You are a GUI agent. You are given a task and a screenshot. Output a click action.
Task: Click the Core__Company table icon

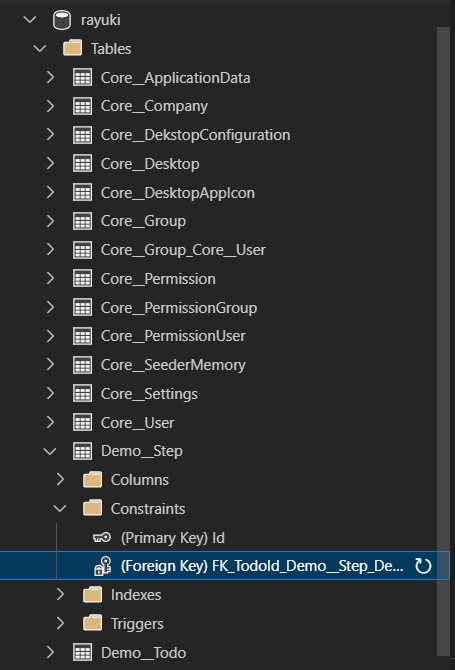coord(82,106)
